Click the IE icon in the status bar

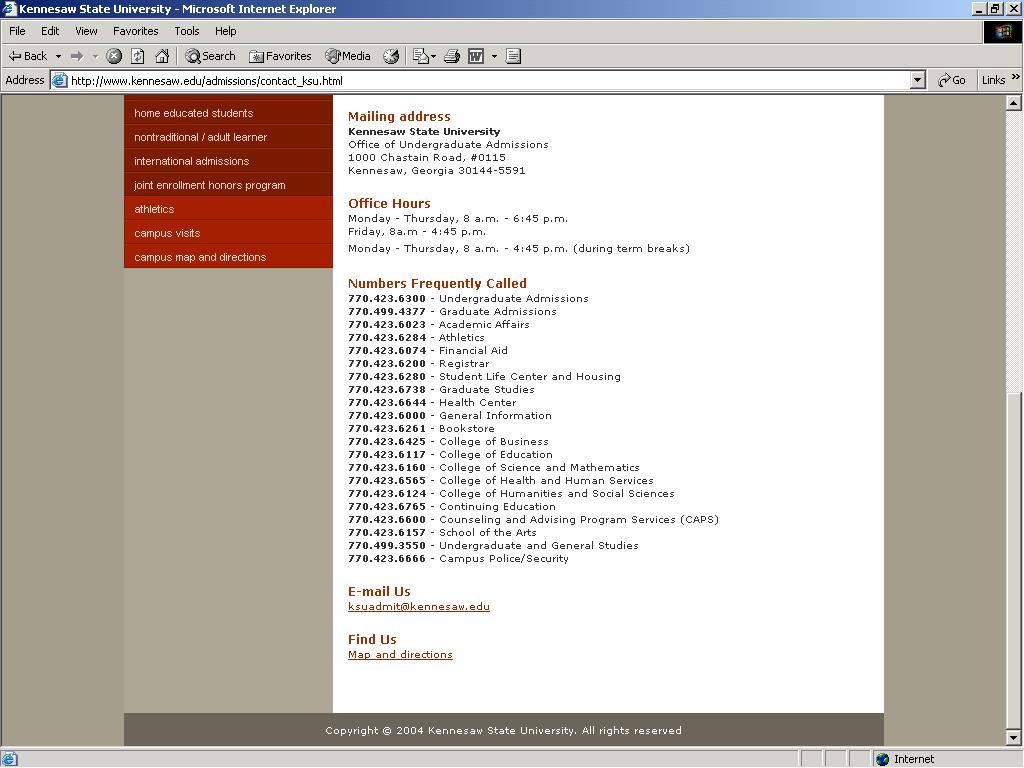(9, 759)
